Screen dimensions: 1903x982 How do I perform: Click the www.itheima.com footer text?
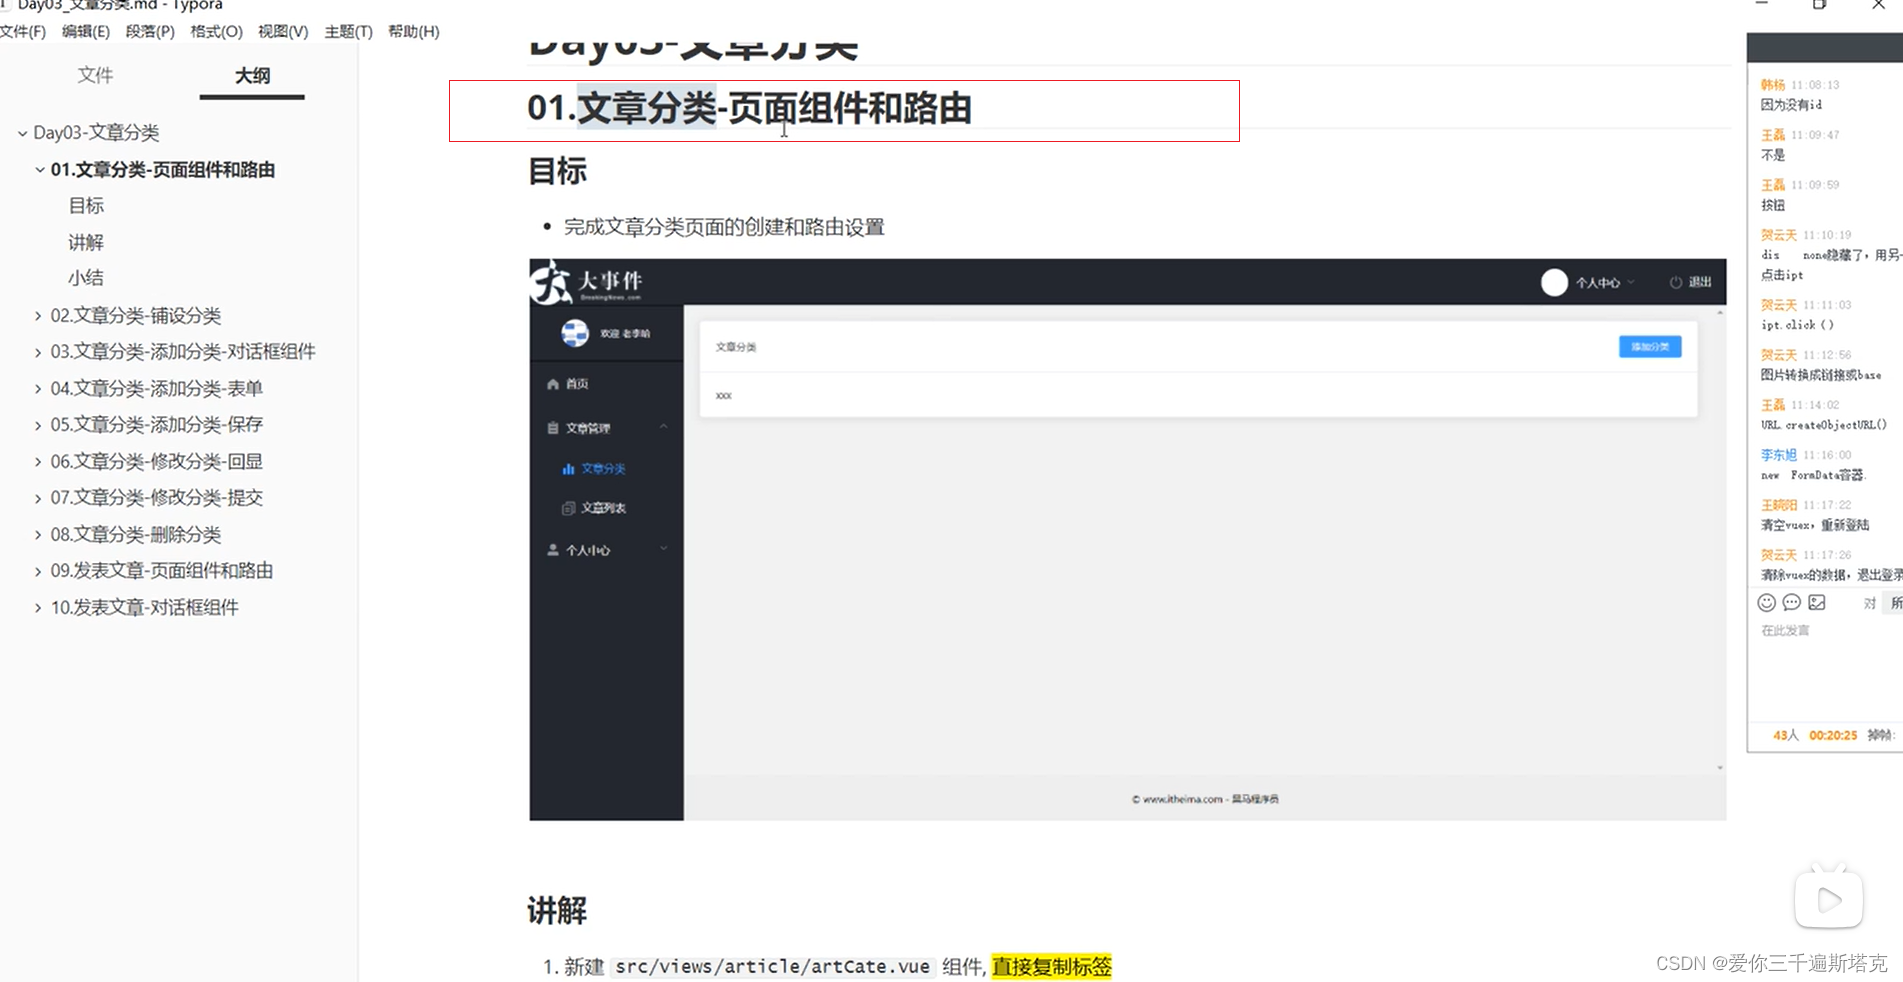pos(1205,799)
